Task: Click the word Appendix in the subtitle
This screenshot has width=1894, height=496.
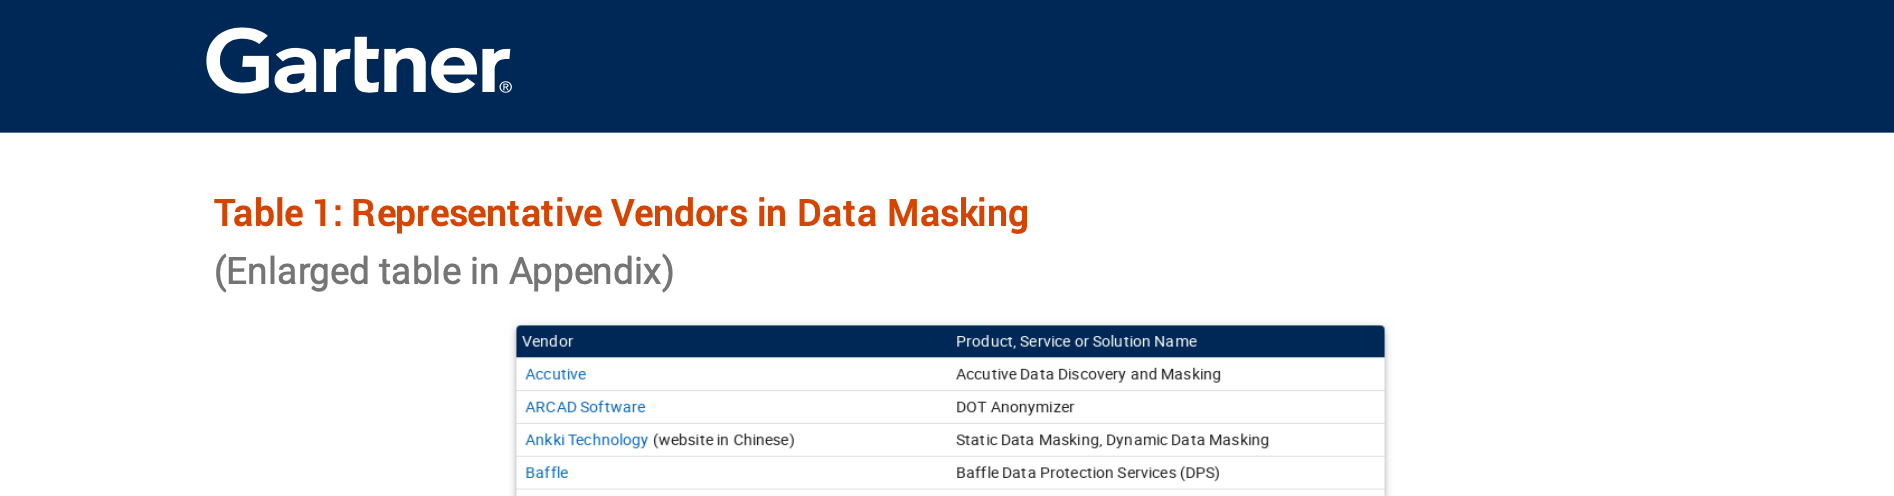Action: click(x=590, y=271)
